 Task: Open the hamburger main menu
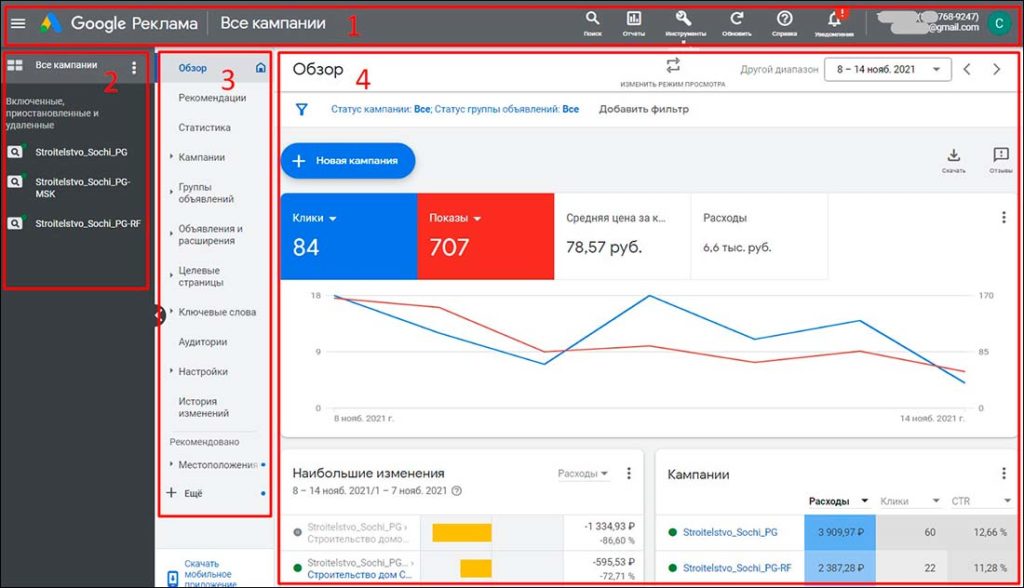coord(18,24)
